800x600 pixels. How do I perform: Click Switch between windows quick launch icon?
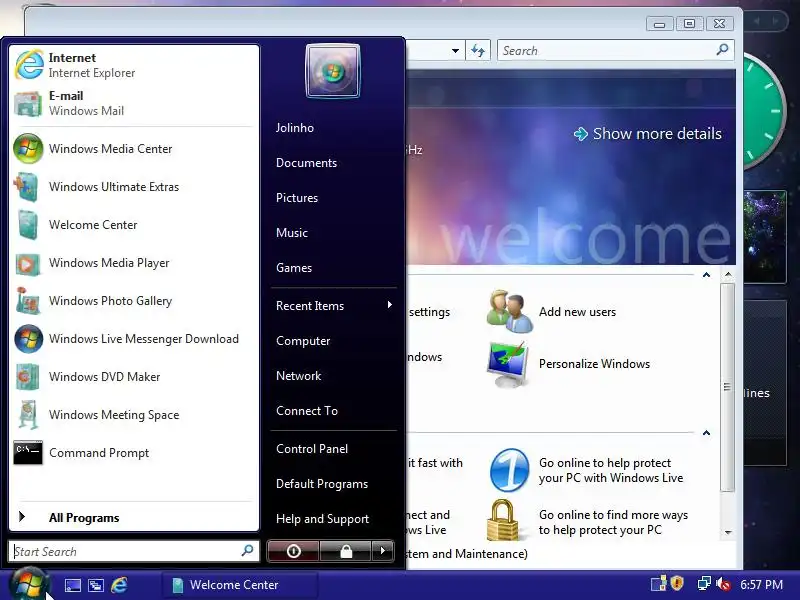[95, 585]
